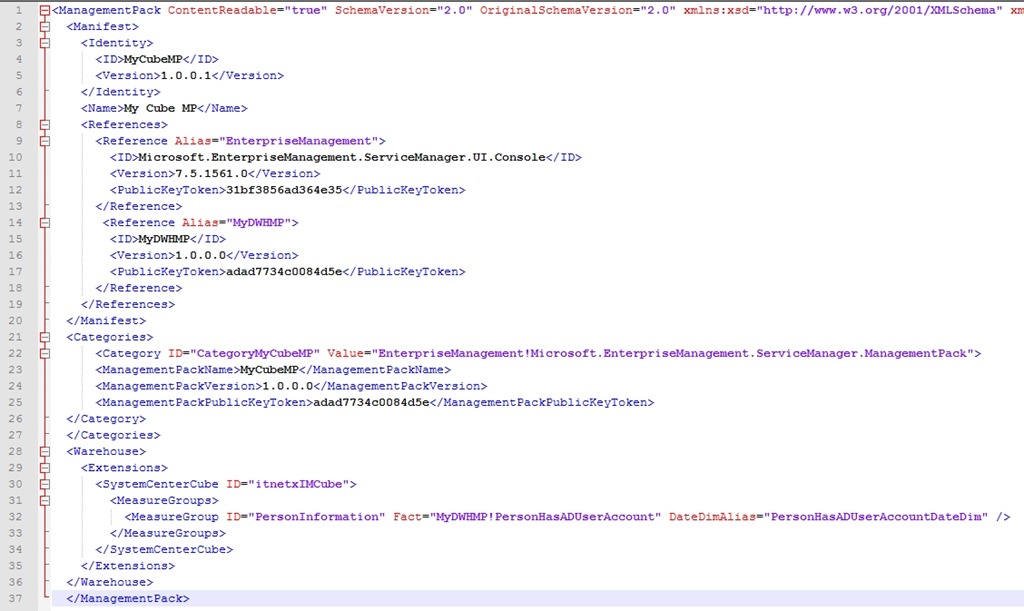Collapse the CategoryMyCubeMP Category fold marker
This screenshot has width=1024, height=611.
(44, 353)
